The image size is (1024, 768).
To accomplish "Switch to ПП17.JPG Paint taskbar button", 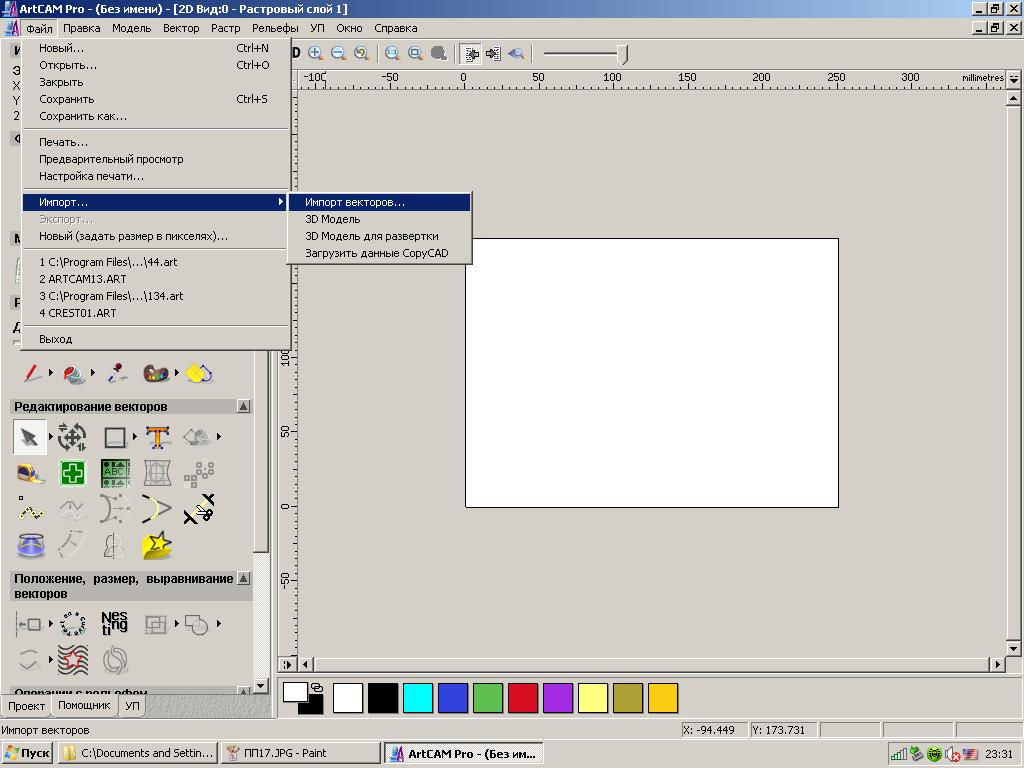I will (x=300, y=753).
